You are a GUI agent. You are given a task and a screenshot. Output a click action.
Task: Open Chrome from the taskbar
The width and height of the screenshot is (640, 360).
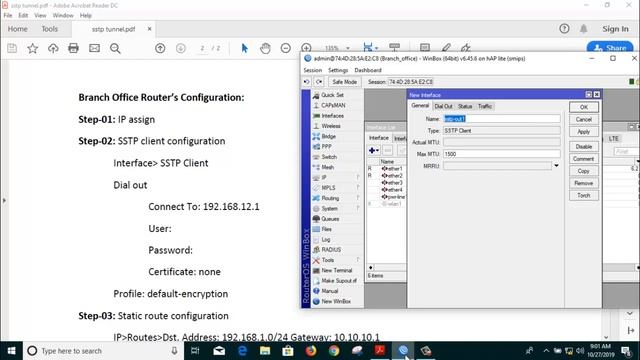click(x=334, y=351)
